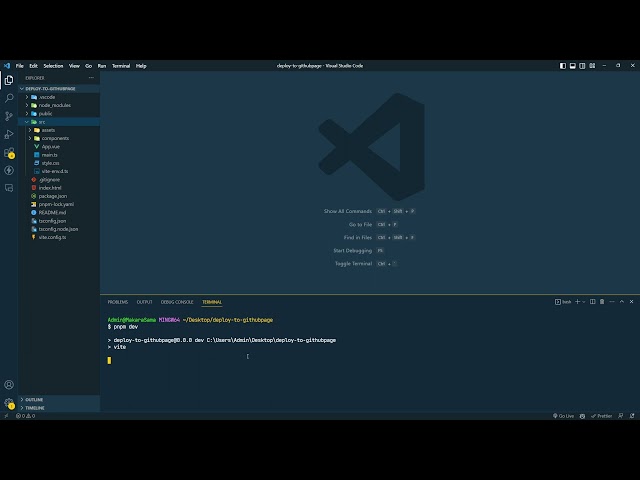
Task: Split the terminal
Action: coord(592,302)
